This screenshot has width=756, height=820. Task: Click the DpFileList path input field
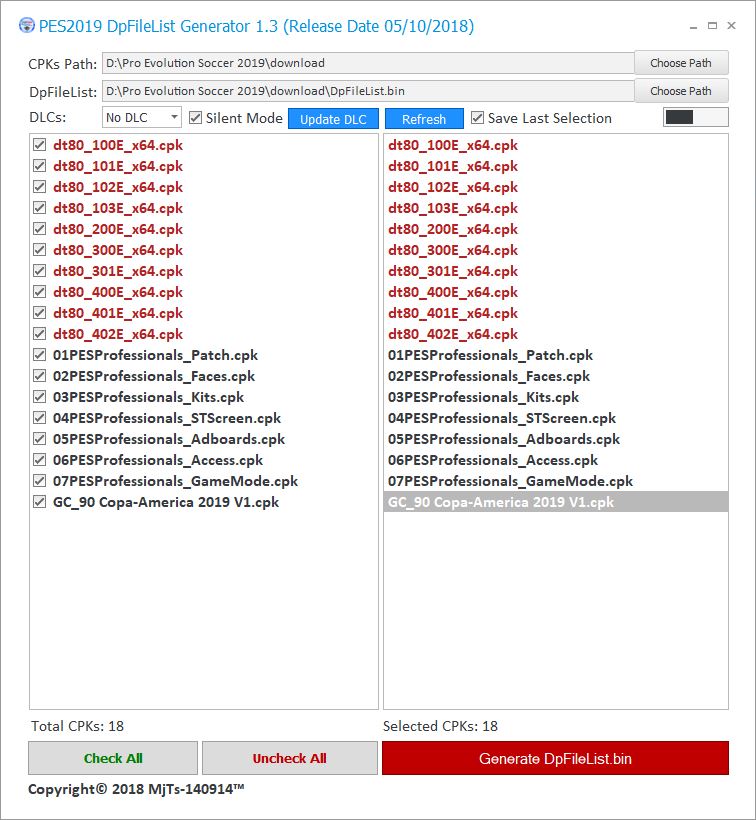click(x=368, y=91)
